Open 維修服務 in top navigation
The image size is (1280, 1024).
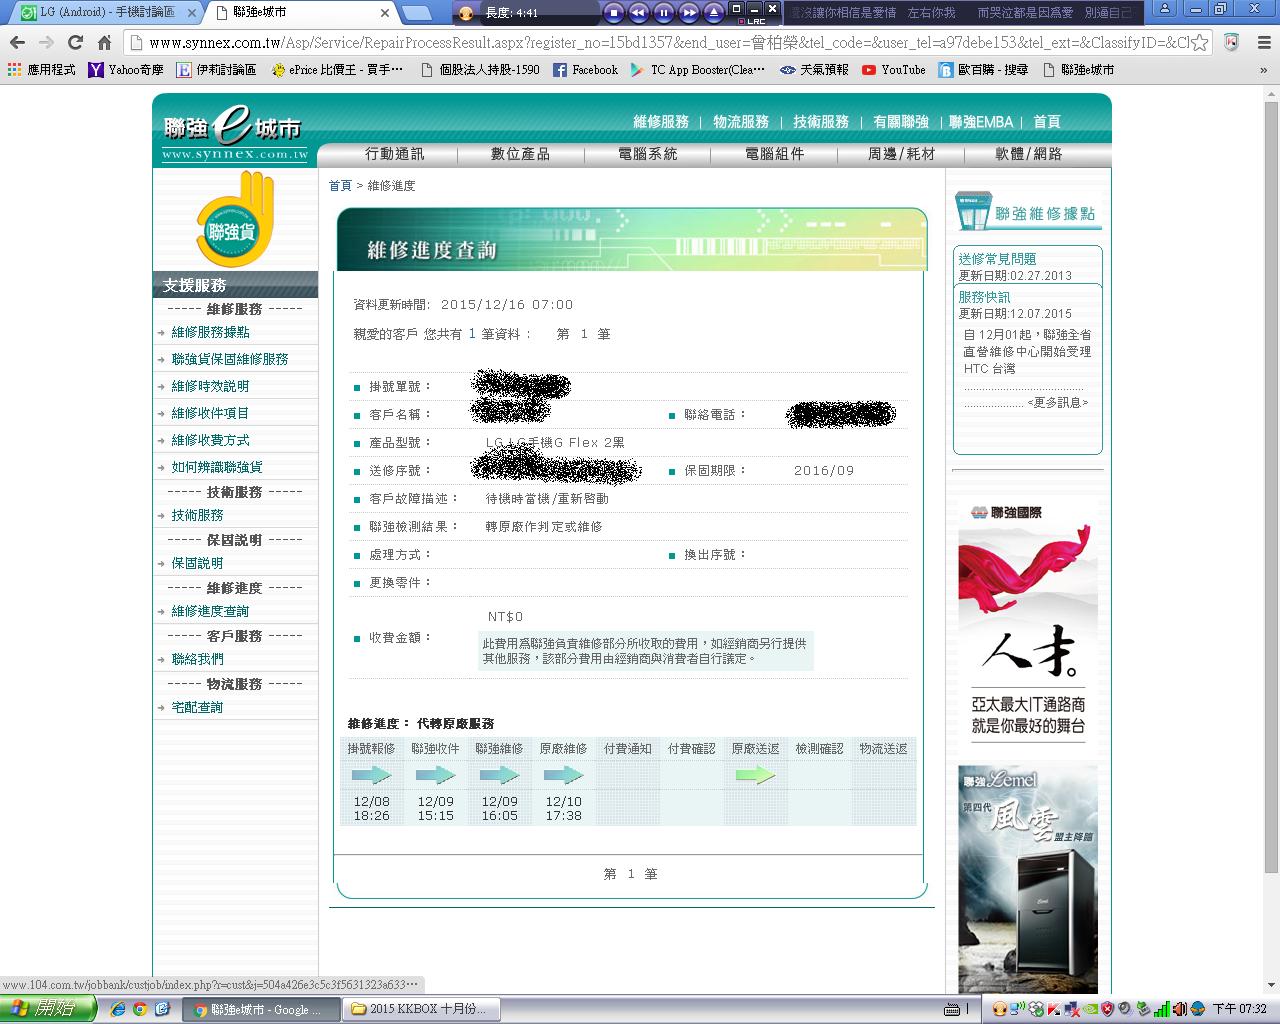(x=661, y=122)
